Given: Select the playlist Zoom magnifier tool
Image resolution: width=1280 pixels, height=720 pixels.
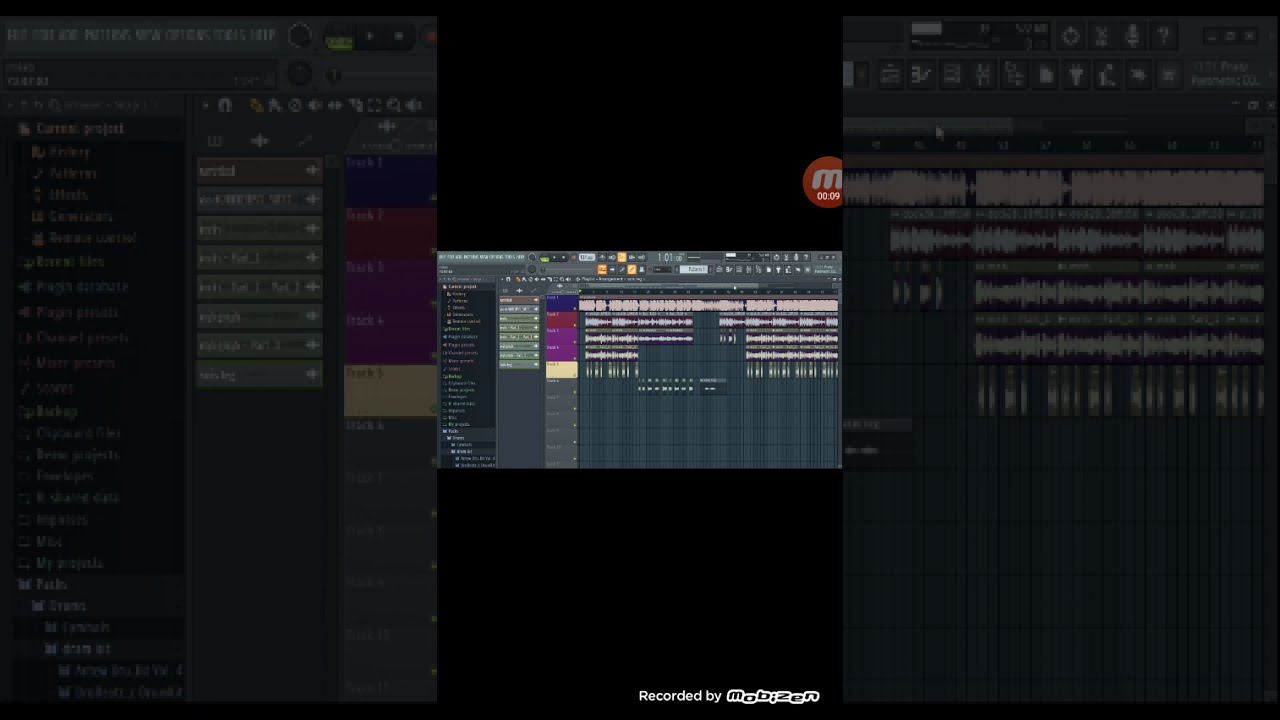Looking at the screenshot, I should pos(562,279).
